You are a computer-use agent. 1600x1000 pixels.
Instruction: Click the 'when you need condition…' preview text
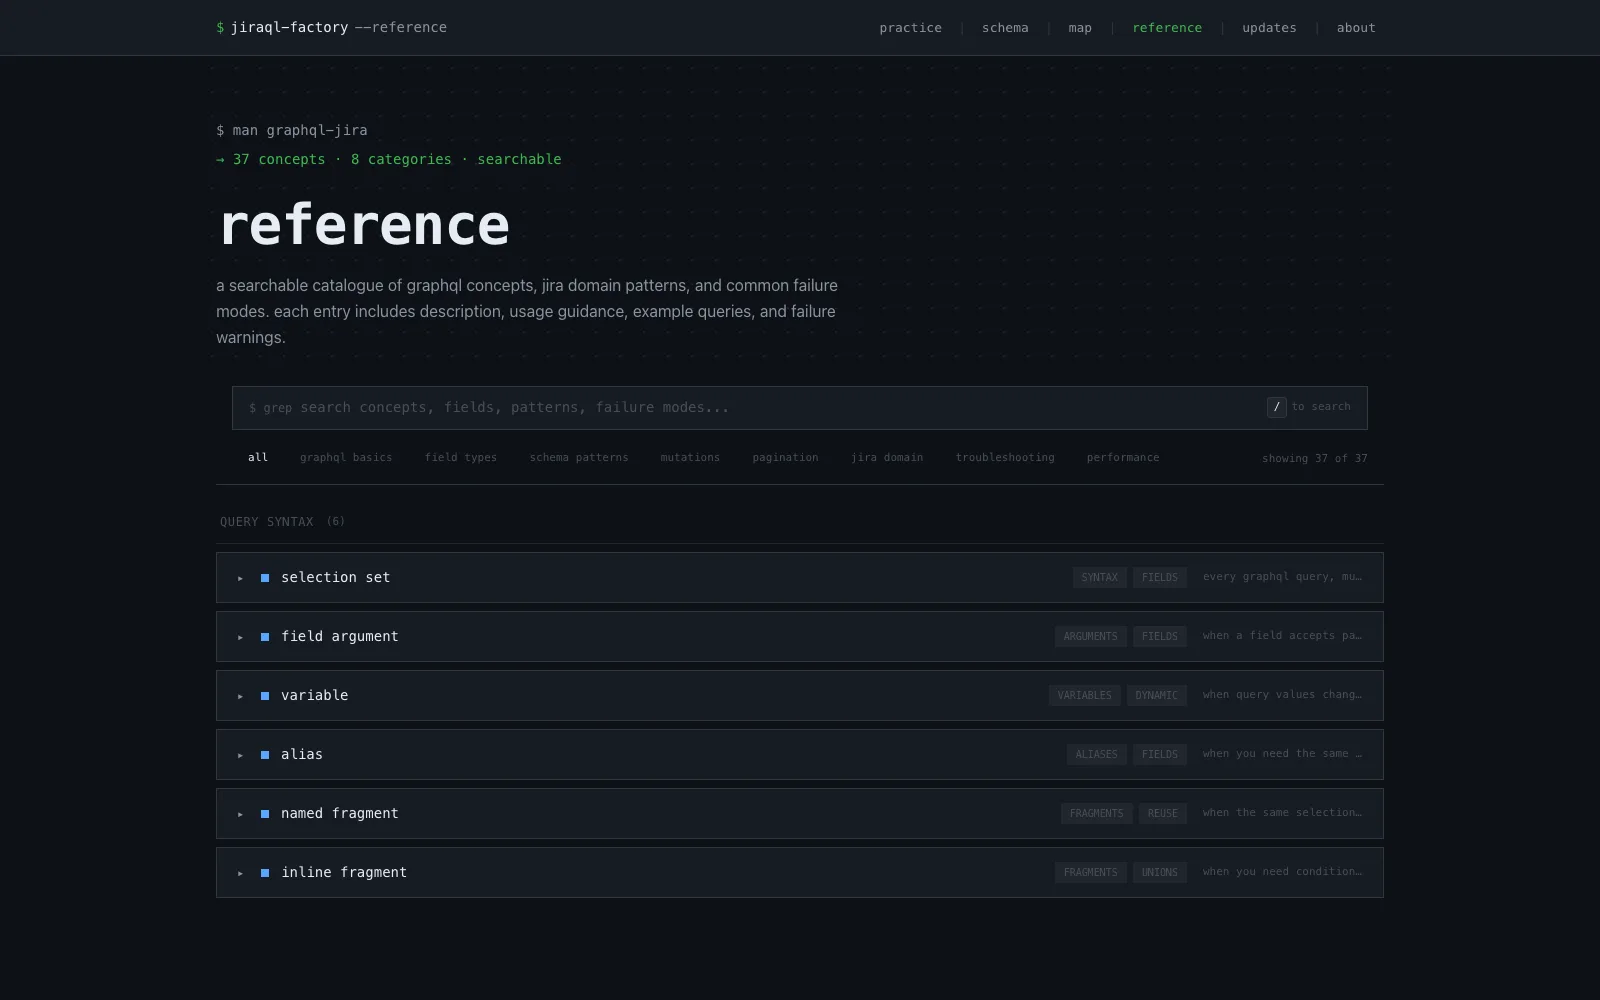click(1283, 872)
